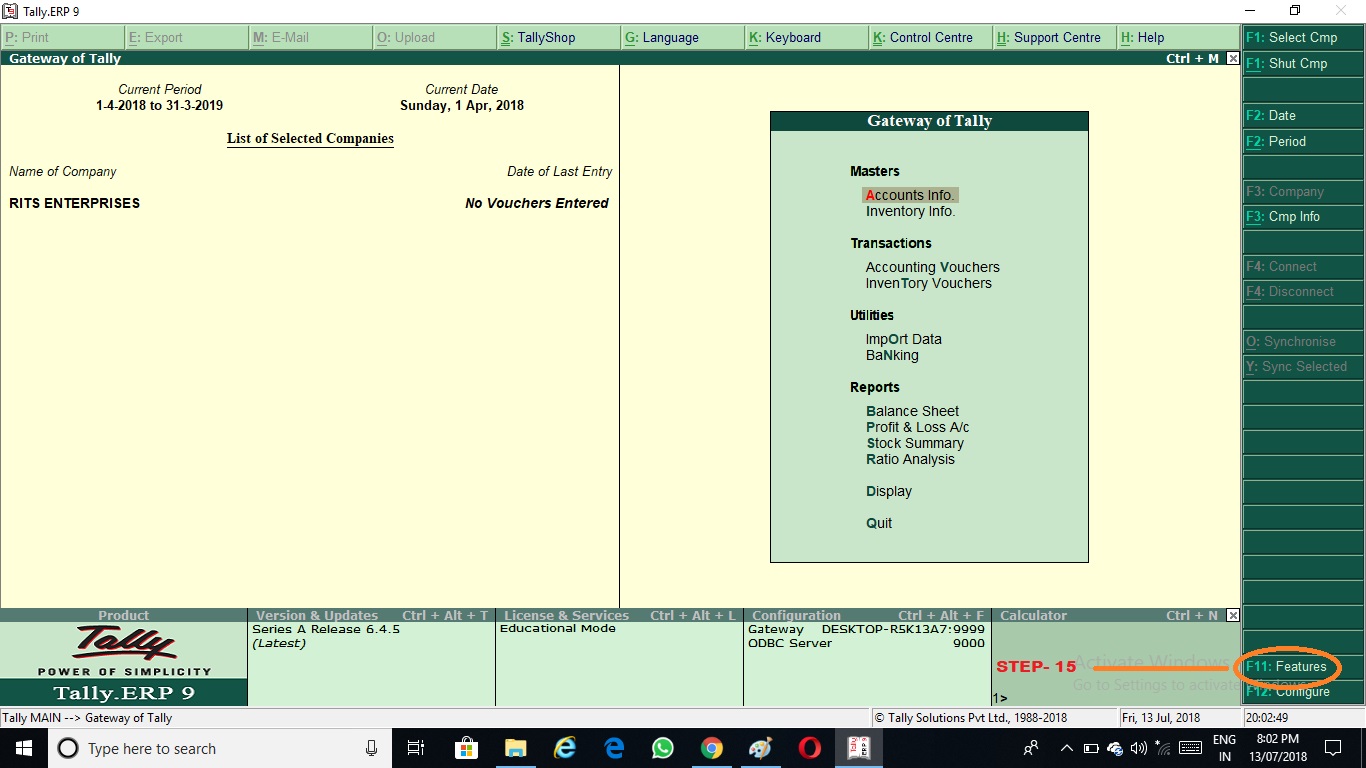Click the Configuration panel header

pos(867,615)
